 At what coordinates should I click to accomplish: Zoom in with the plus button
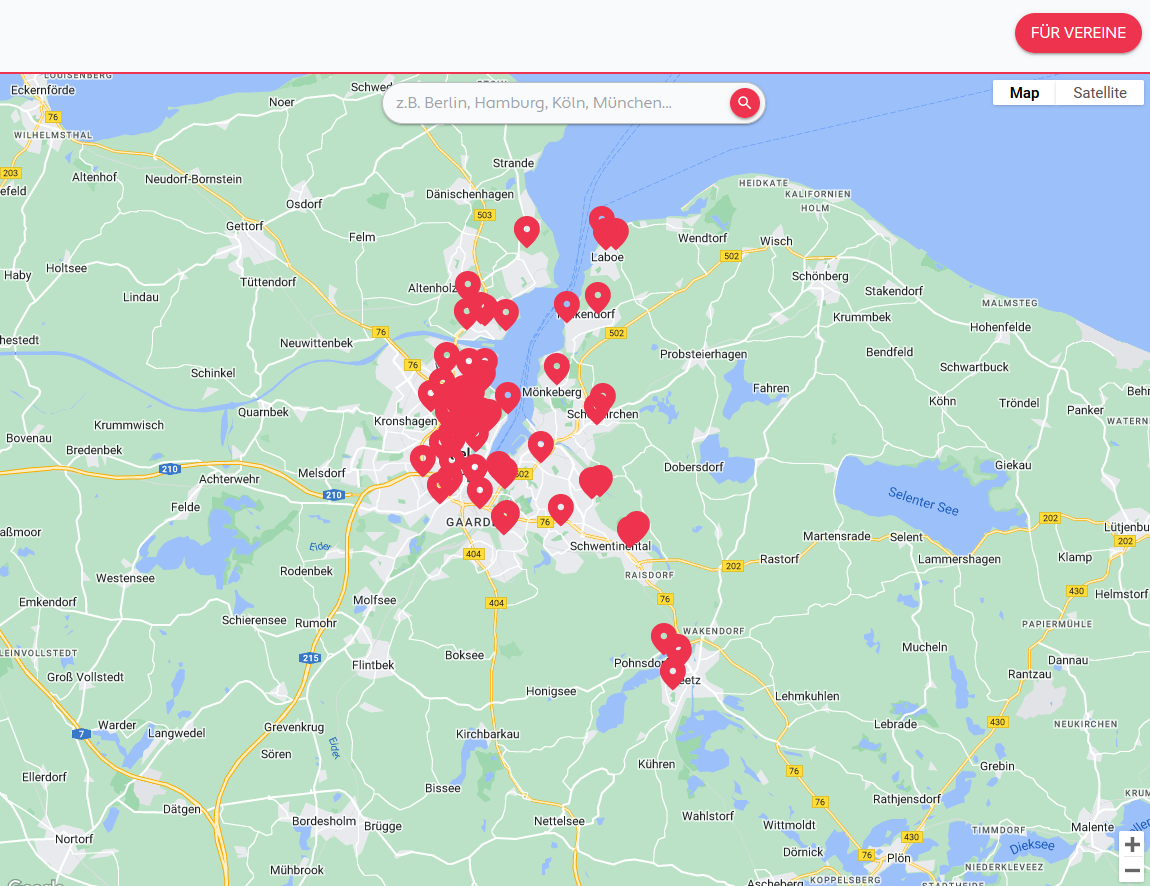pyautogui.click(x=1131, y=845)
